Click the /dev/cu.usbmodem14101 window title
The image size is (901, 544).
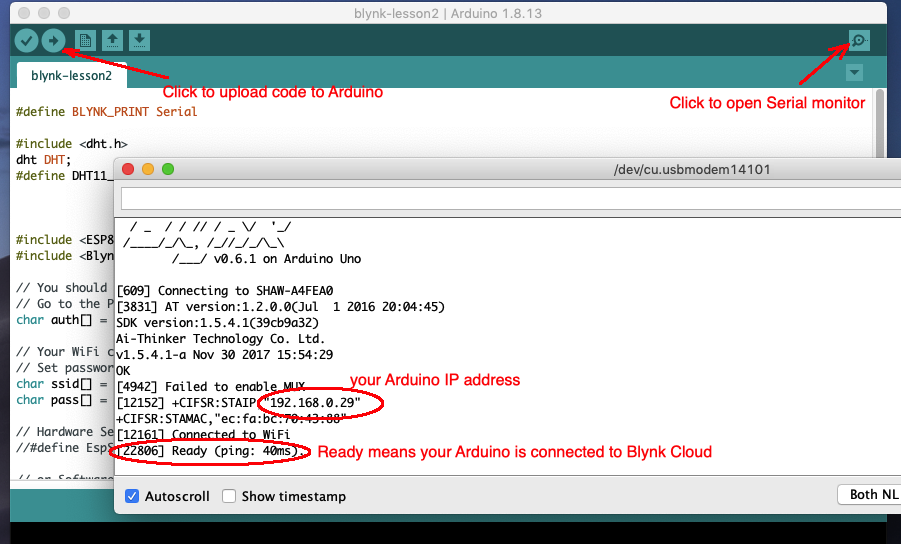click(692, 169)
